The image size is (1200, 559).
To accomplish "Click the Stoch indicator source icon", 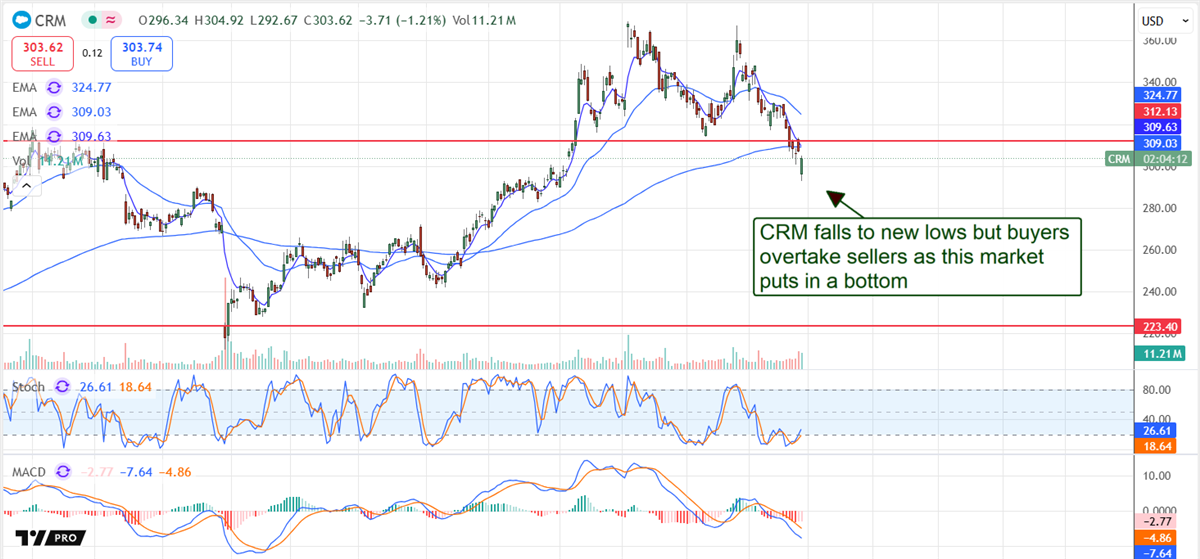I will point(63,385).
